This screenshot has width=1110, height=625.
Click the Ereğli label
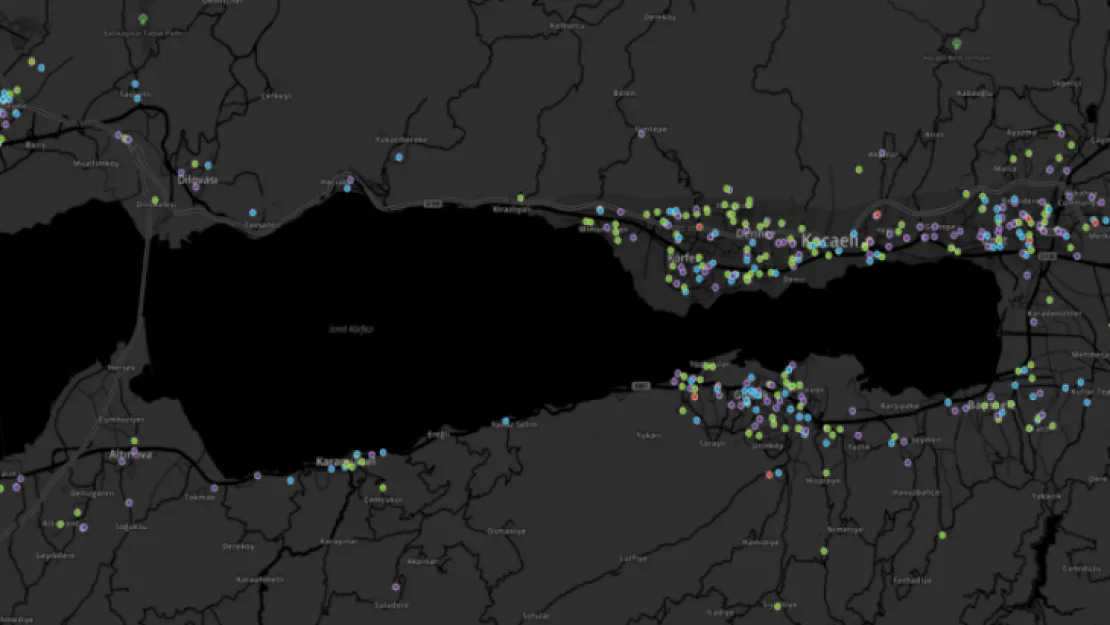pos(439,434)
